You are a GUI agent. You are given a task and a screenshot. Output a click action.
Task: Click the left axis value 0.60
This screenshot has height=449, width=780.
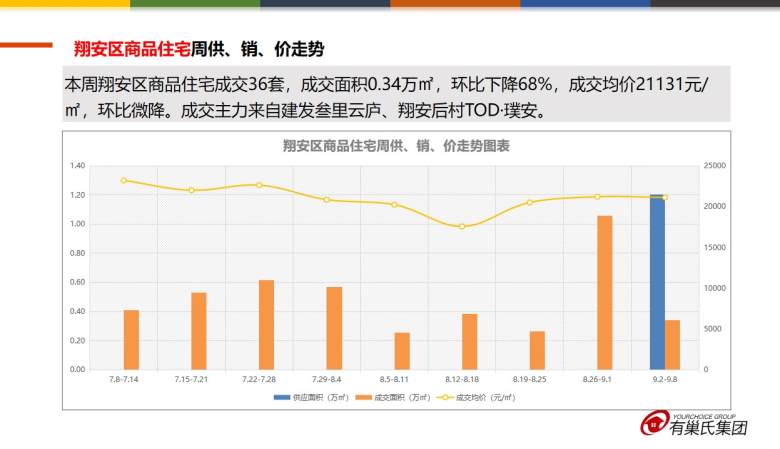point(78,282)
